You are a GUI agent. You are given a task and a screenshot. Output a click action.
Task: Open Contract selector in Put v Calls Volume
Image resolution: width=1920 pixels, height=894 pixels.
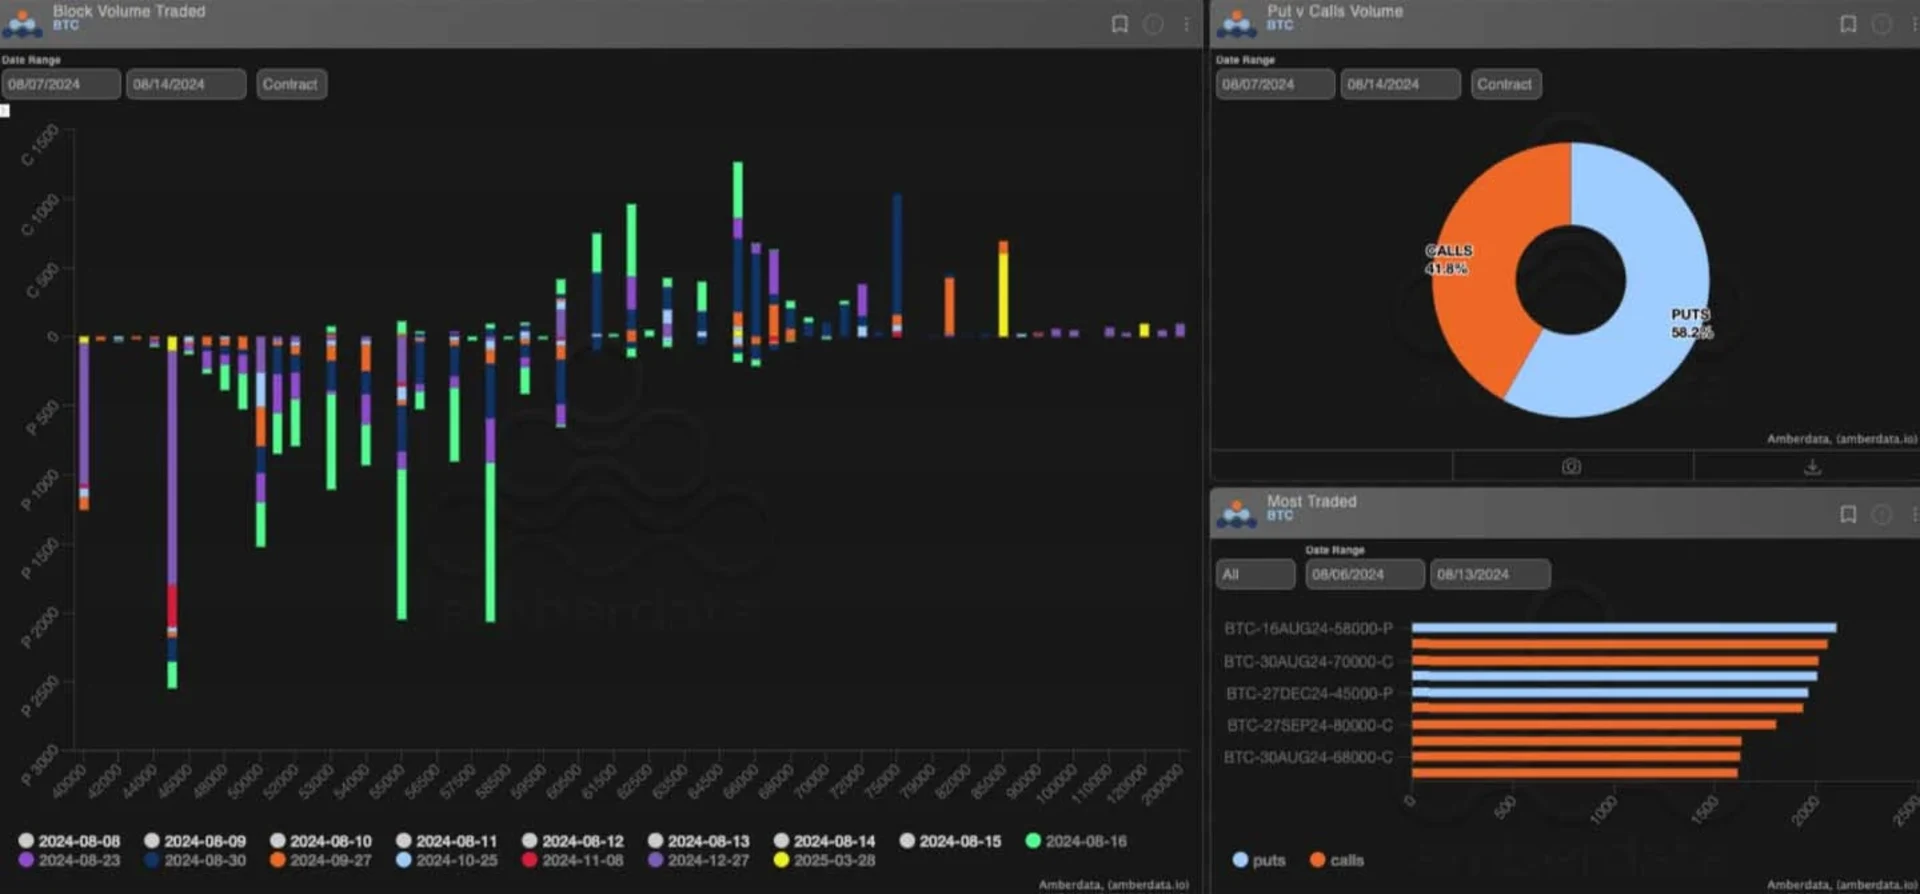1505,84
